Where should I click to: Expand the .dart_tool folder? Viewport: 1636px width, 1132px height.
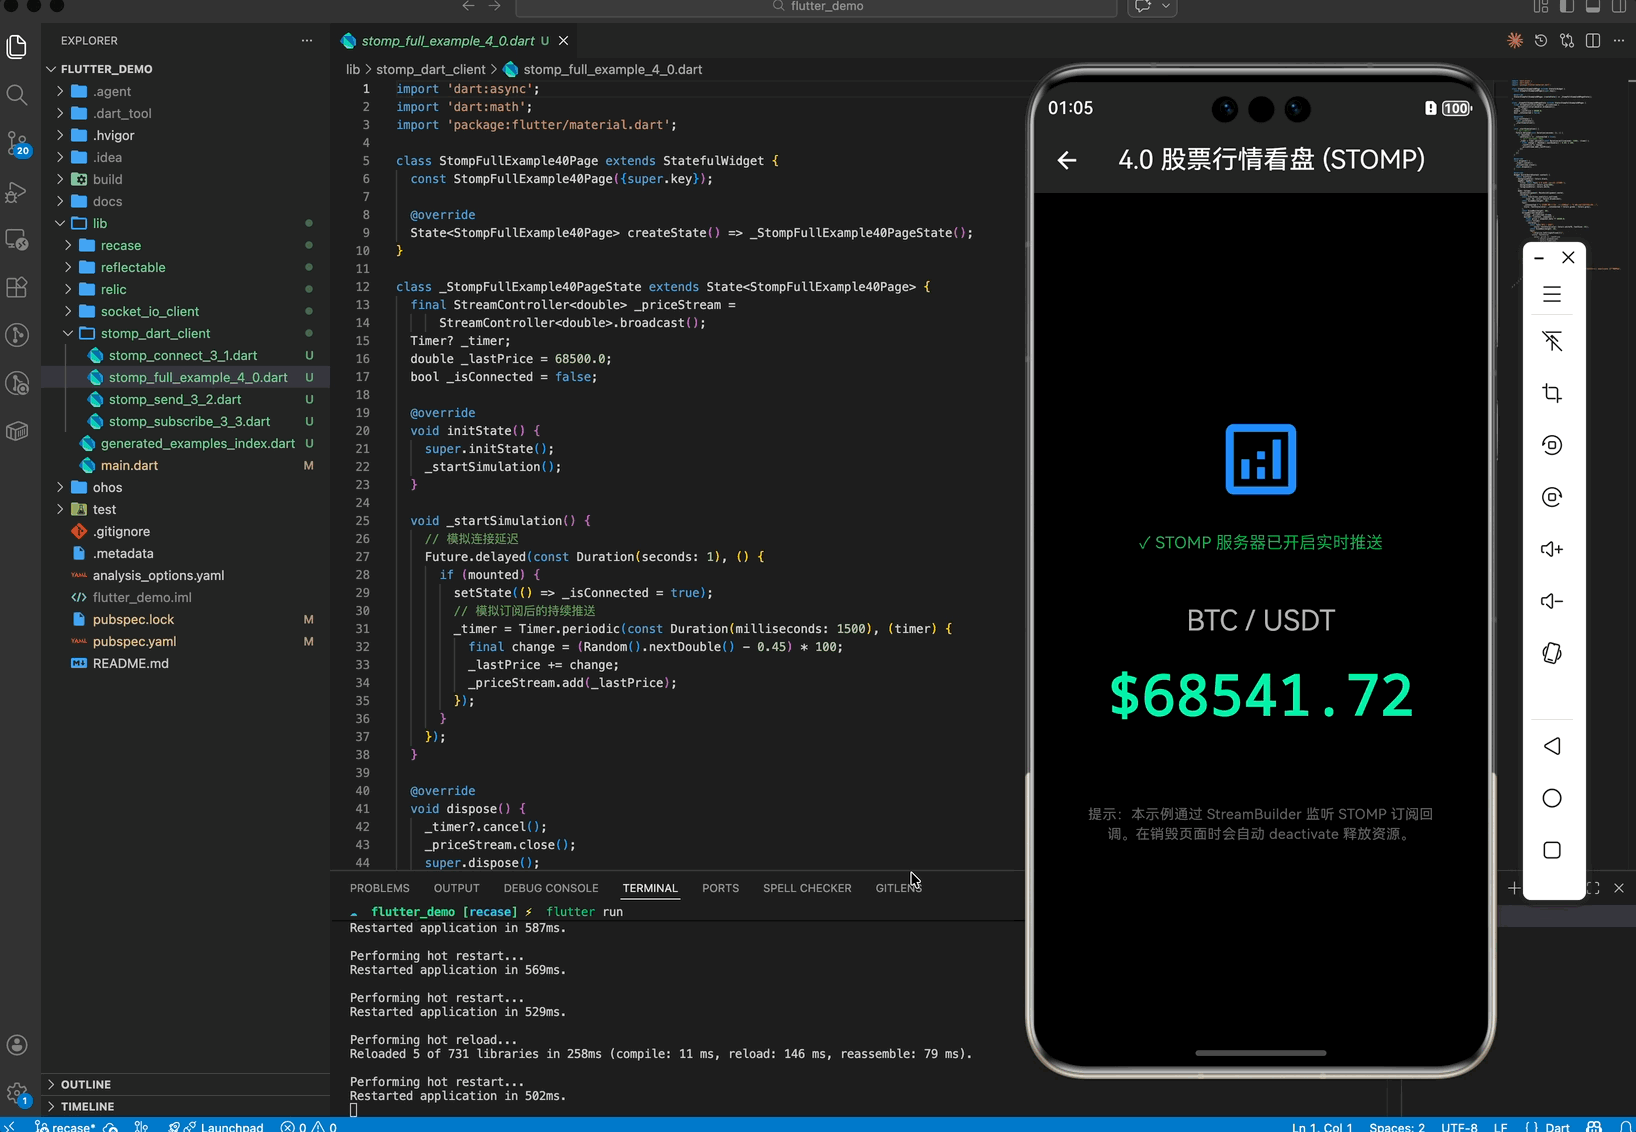tap(185, 113)
